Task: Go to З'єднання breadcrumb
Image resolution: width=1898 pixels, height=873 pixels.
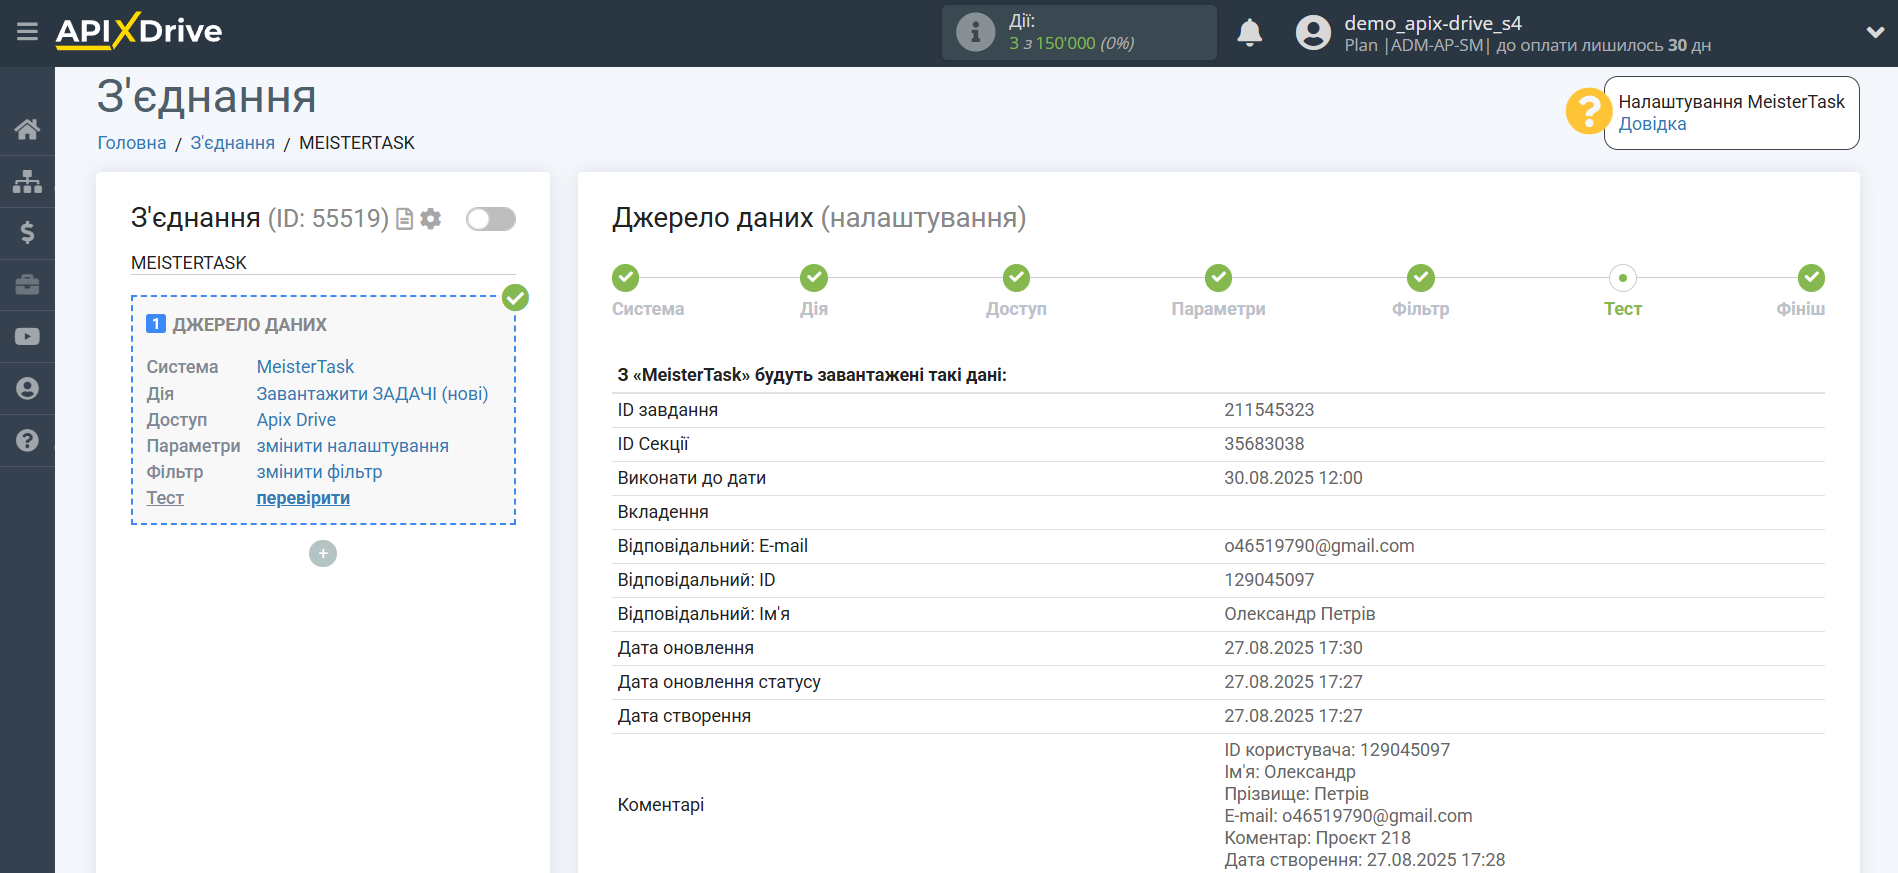Action: (233, 143)
